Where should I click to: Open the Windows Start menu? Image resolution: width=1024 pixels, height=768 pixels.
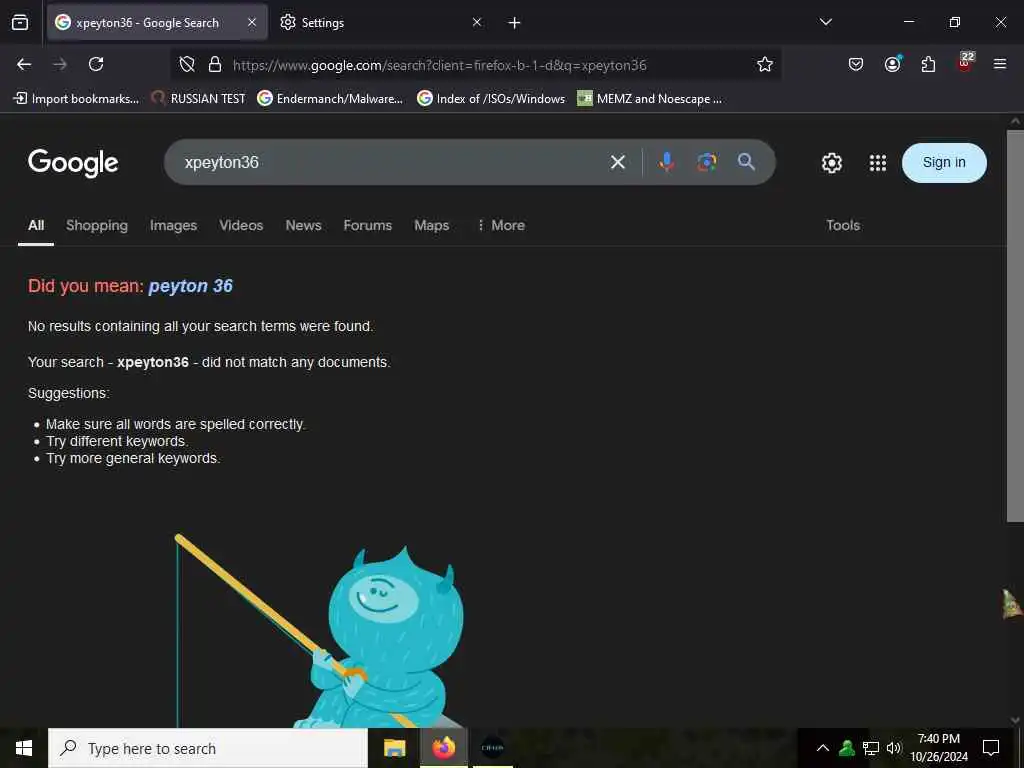(x=24, y=748)
